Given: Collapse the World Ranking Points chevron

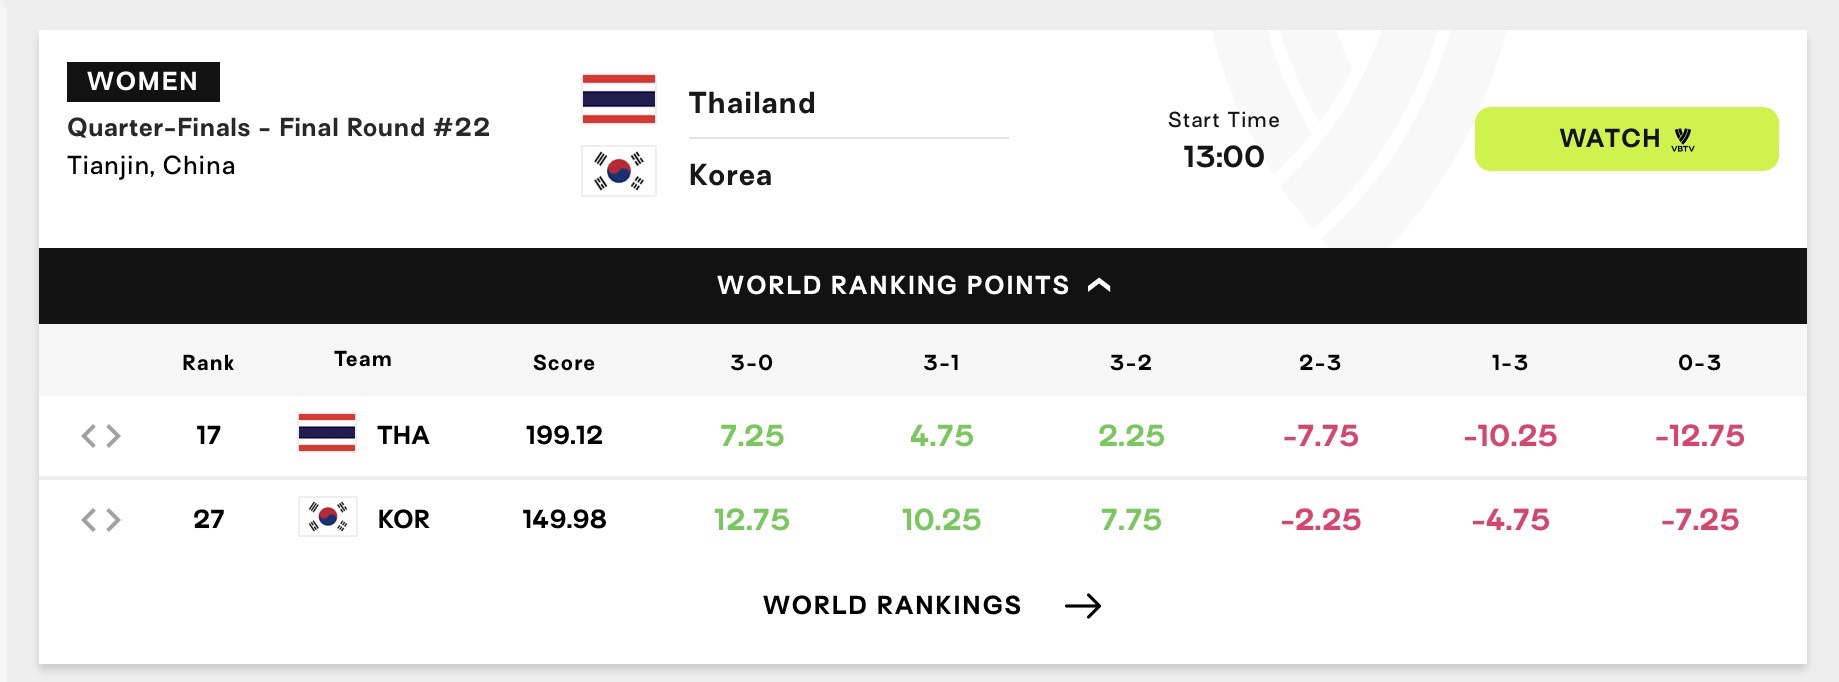Looking at the screenshot, I should coord(1099,285).
